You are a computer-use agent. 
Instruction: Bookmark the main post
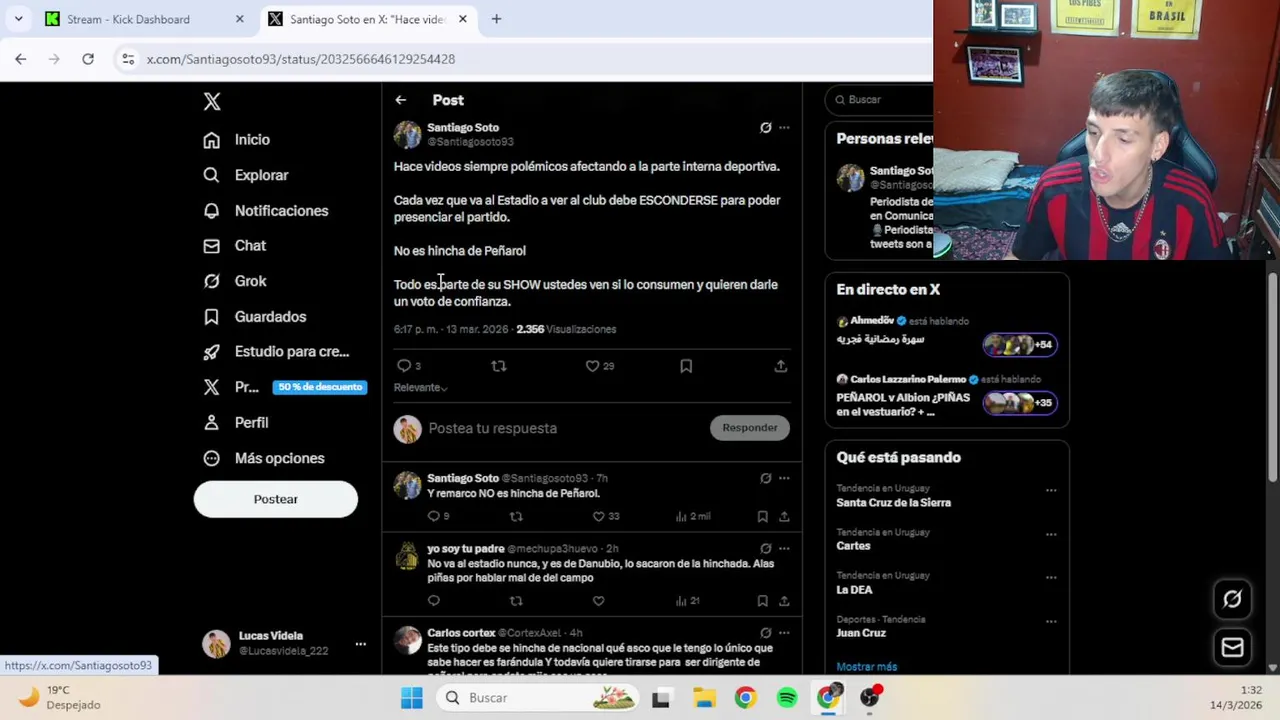click(686, 366)
